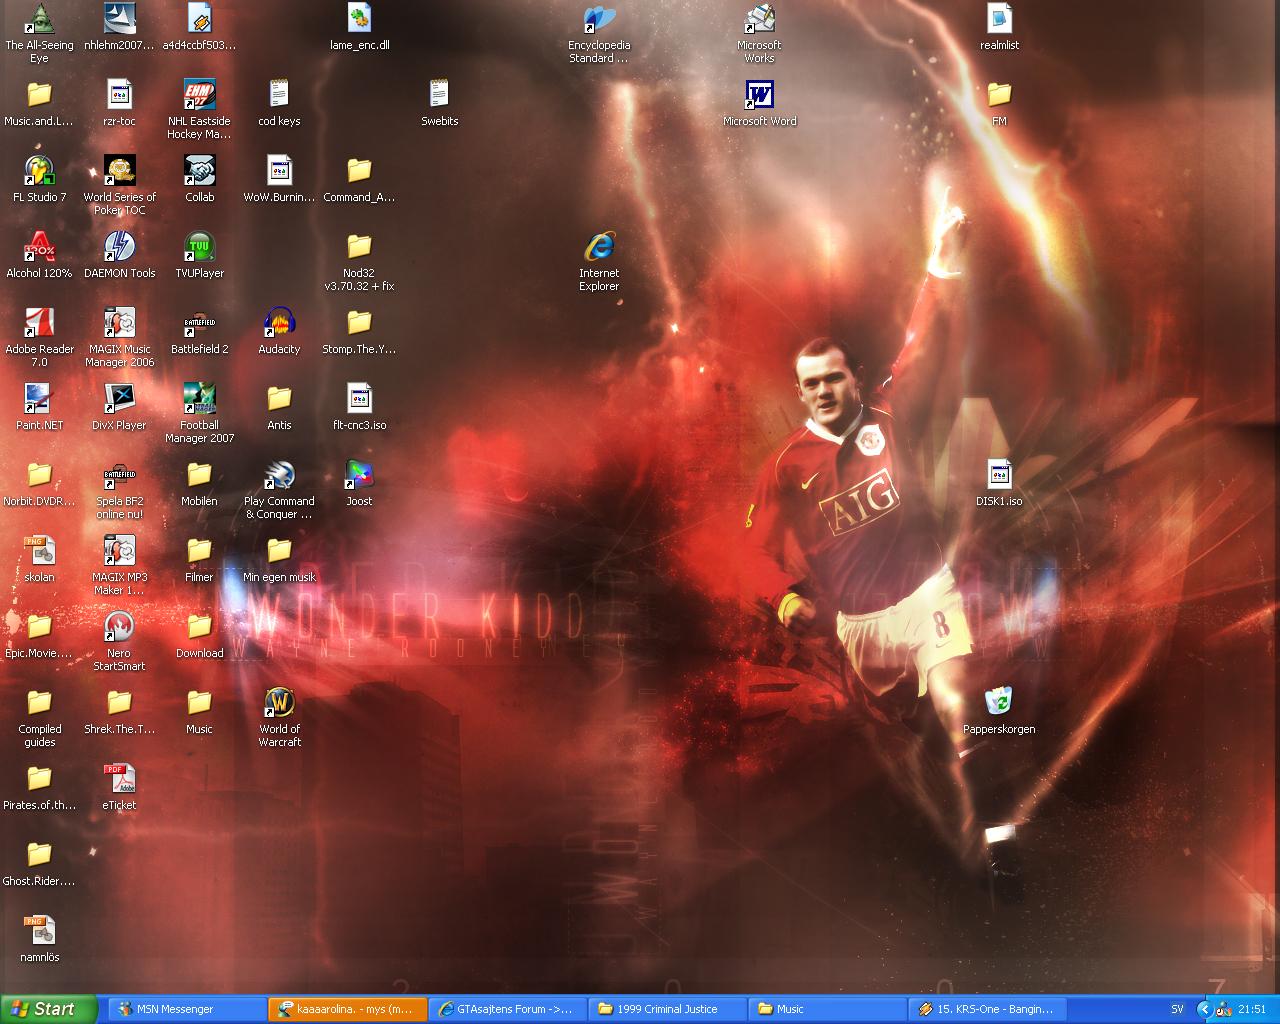Viewport: 1280px width, 1024px height.
Task: Open The All-Seeing Eye shortcut
Action: 39,20
